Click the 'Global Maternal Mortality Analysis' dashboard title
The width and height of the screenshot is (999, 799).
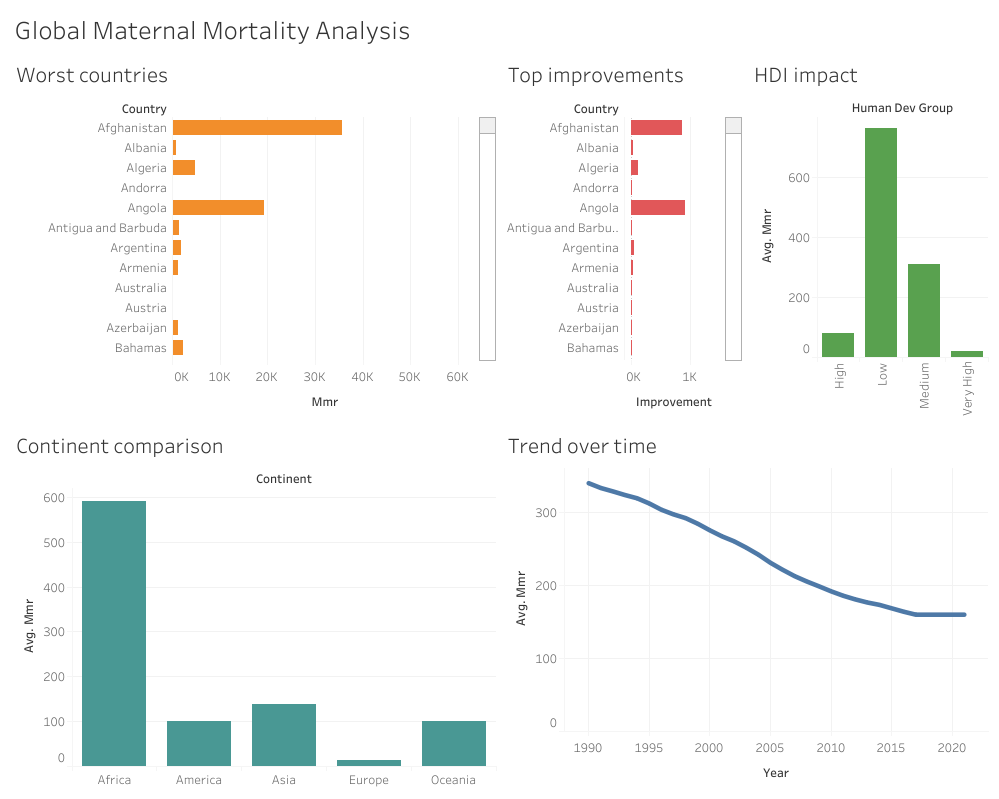212,31
